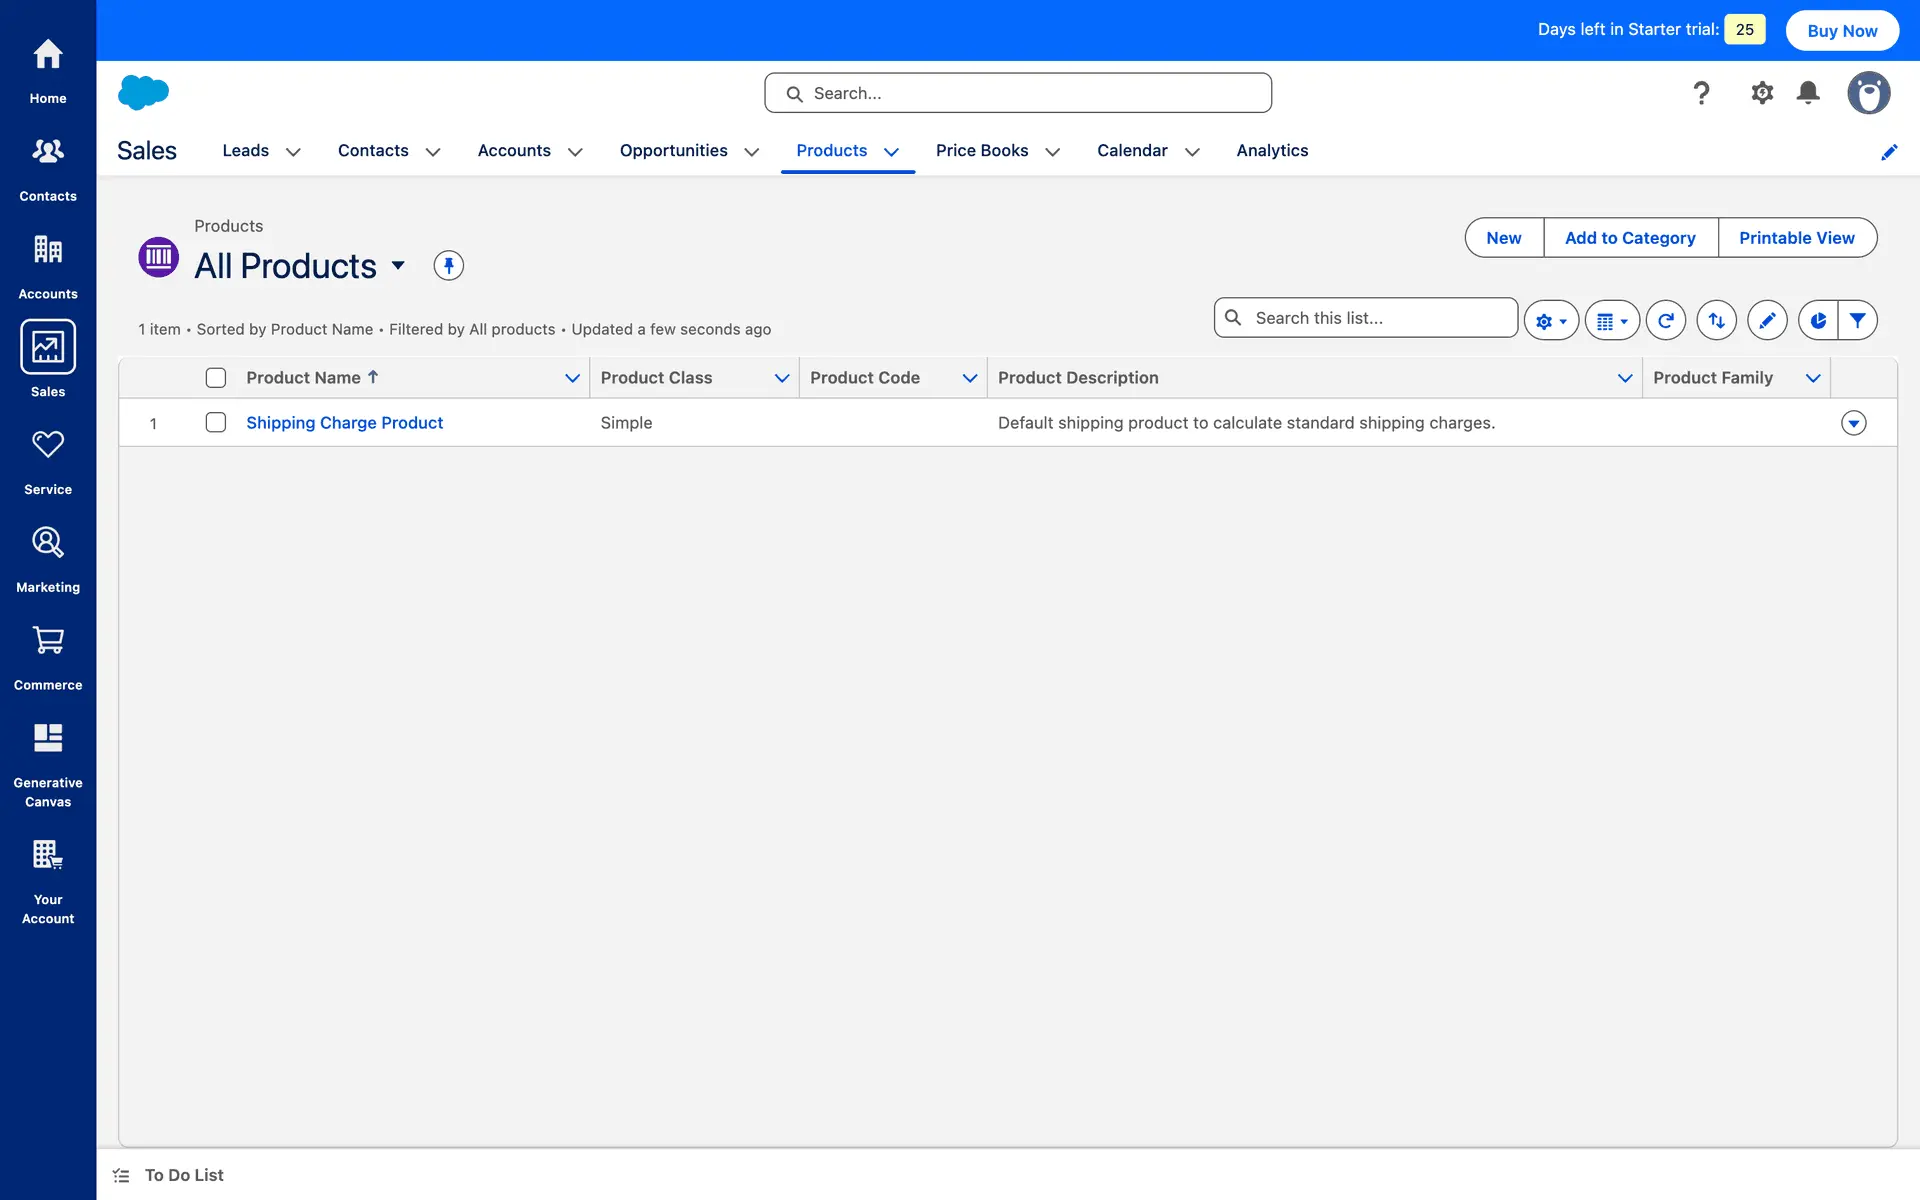Open row actions for Shipping Charge Product
1920x1200 pixels.
(x=1853, y=423)
